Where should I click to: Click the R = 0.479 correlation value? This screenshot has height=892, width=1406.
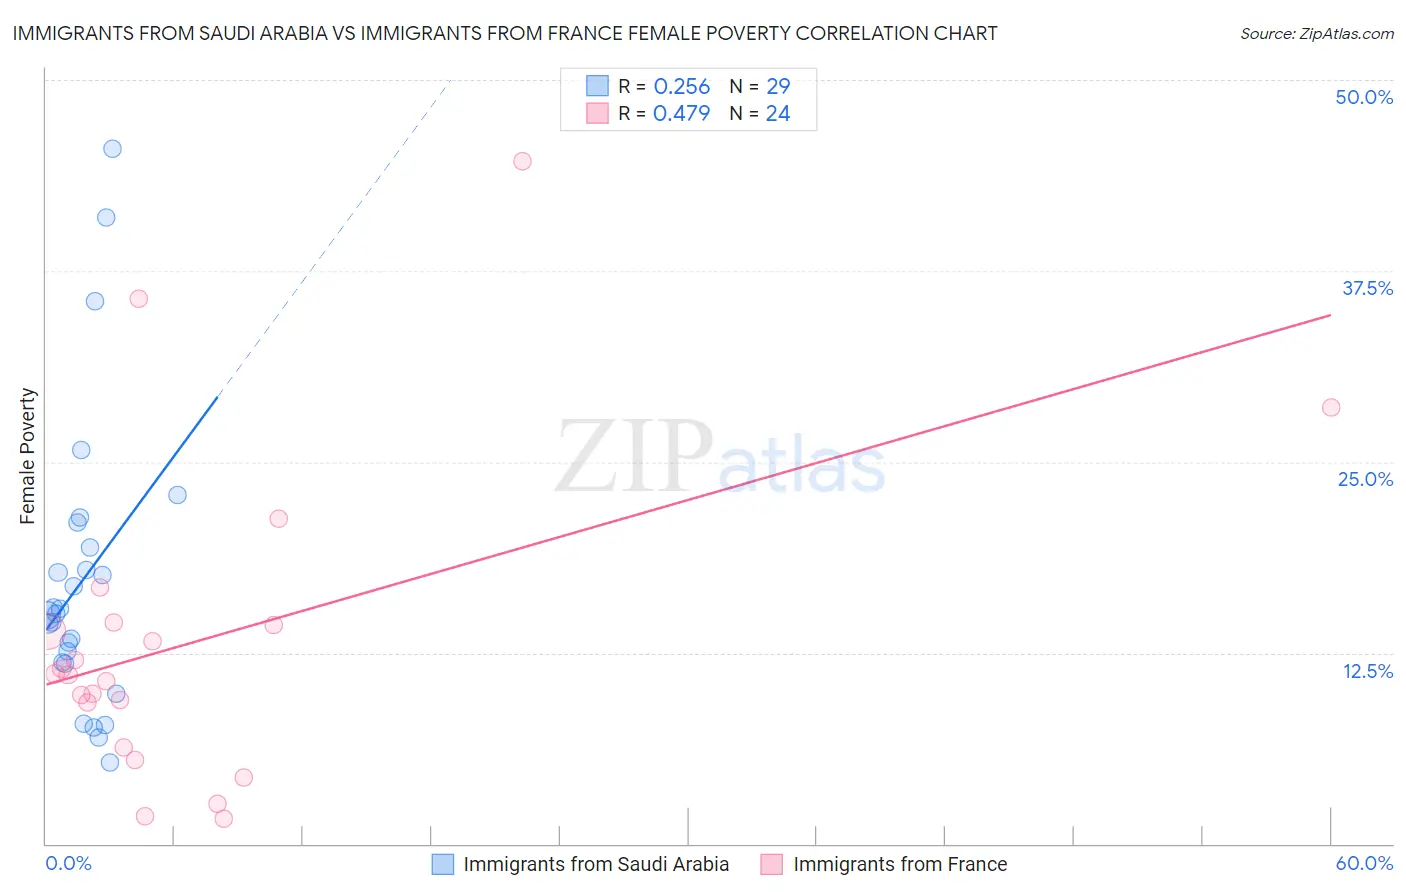coord(664,114)
